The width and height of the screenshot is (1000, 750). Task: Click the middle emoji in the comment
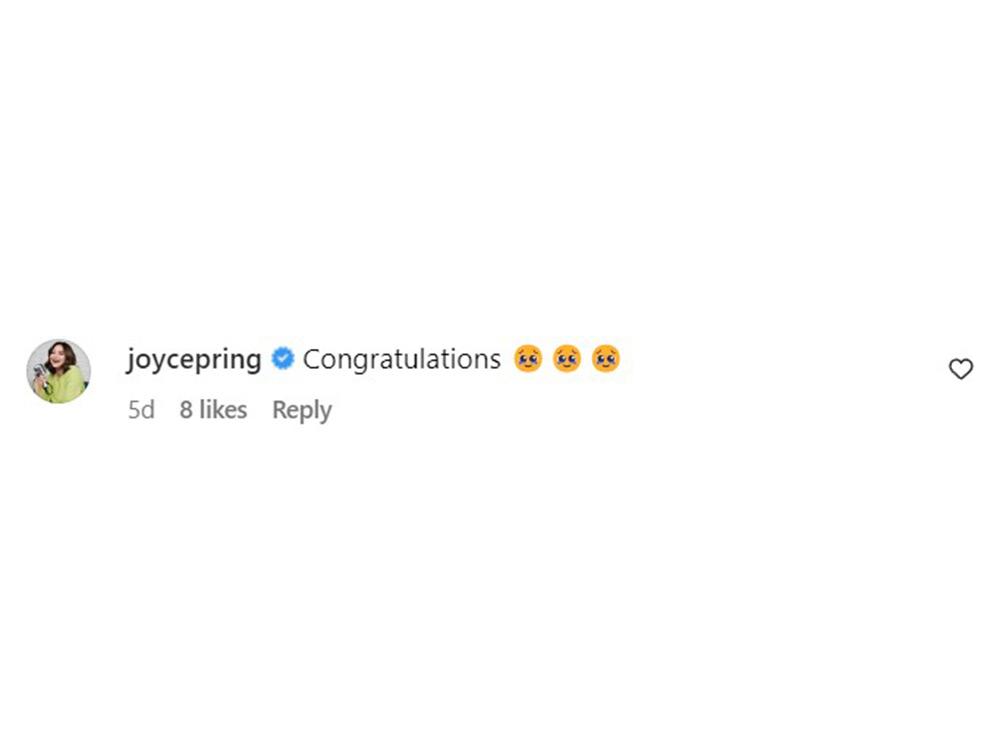click(x=567, y=358)
